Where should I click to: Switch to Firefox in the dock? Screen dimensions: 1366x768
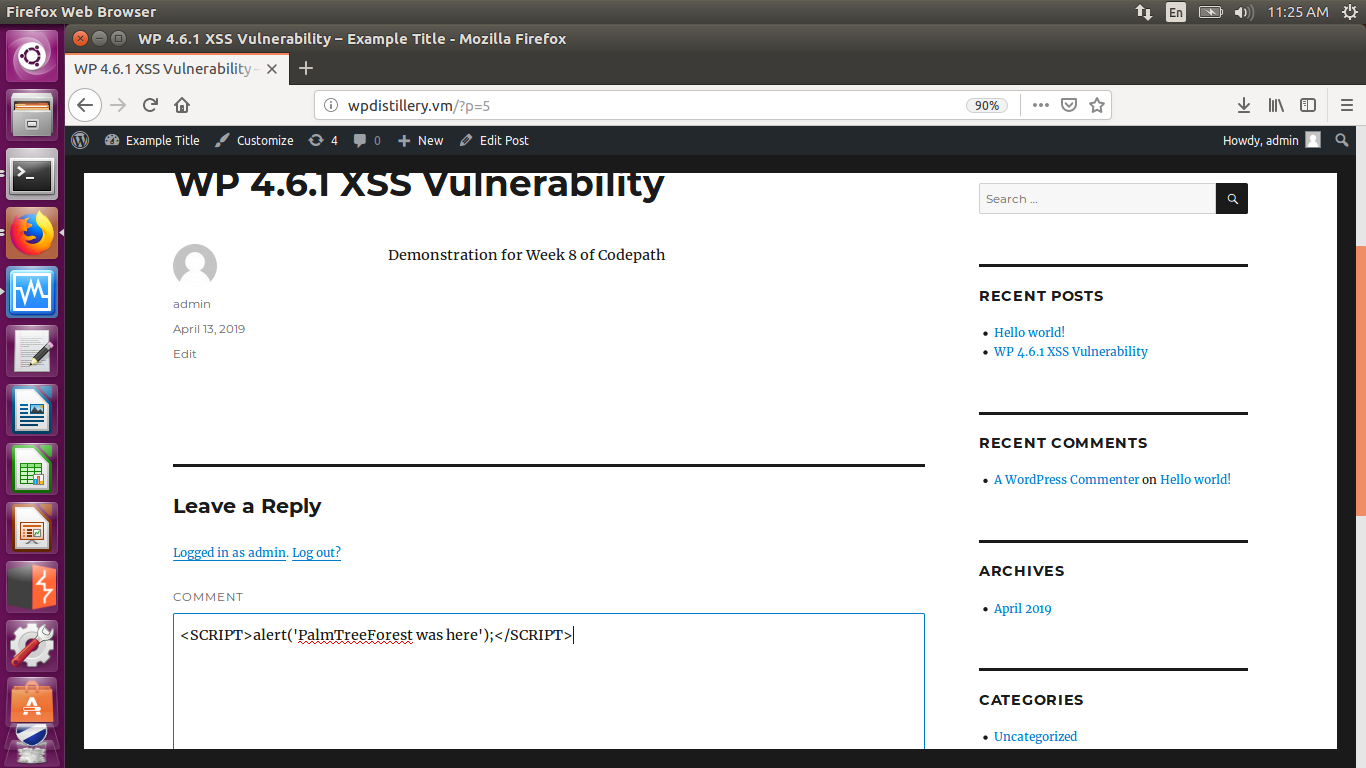pyautogui.click(x=32, y=233)
